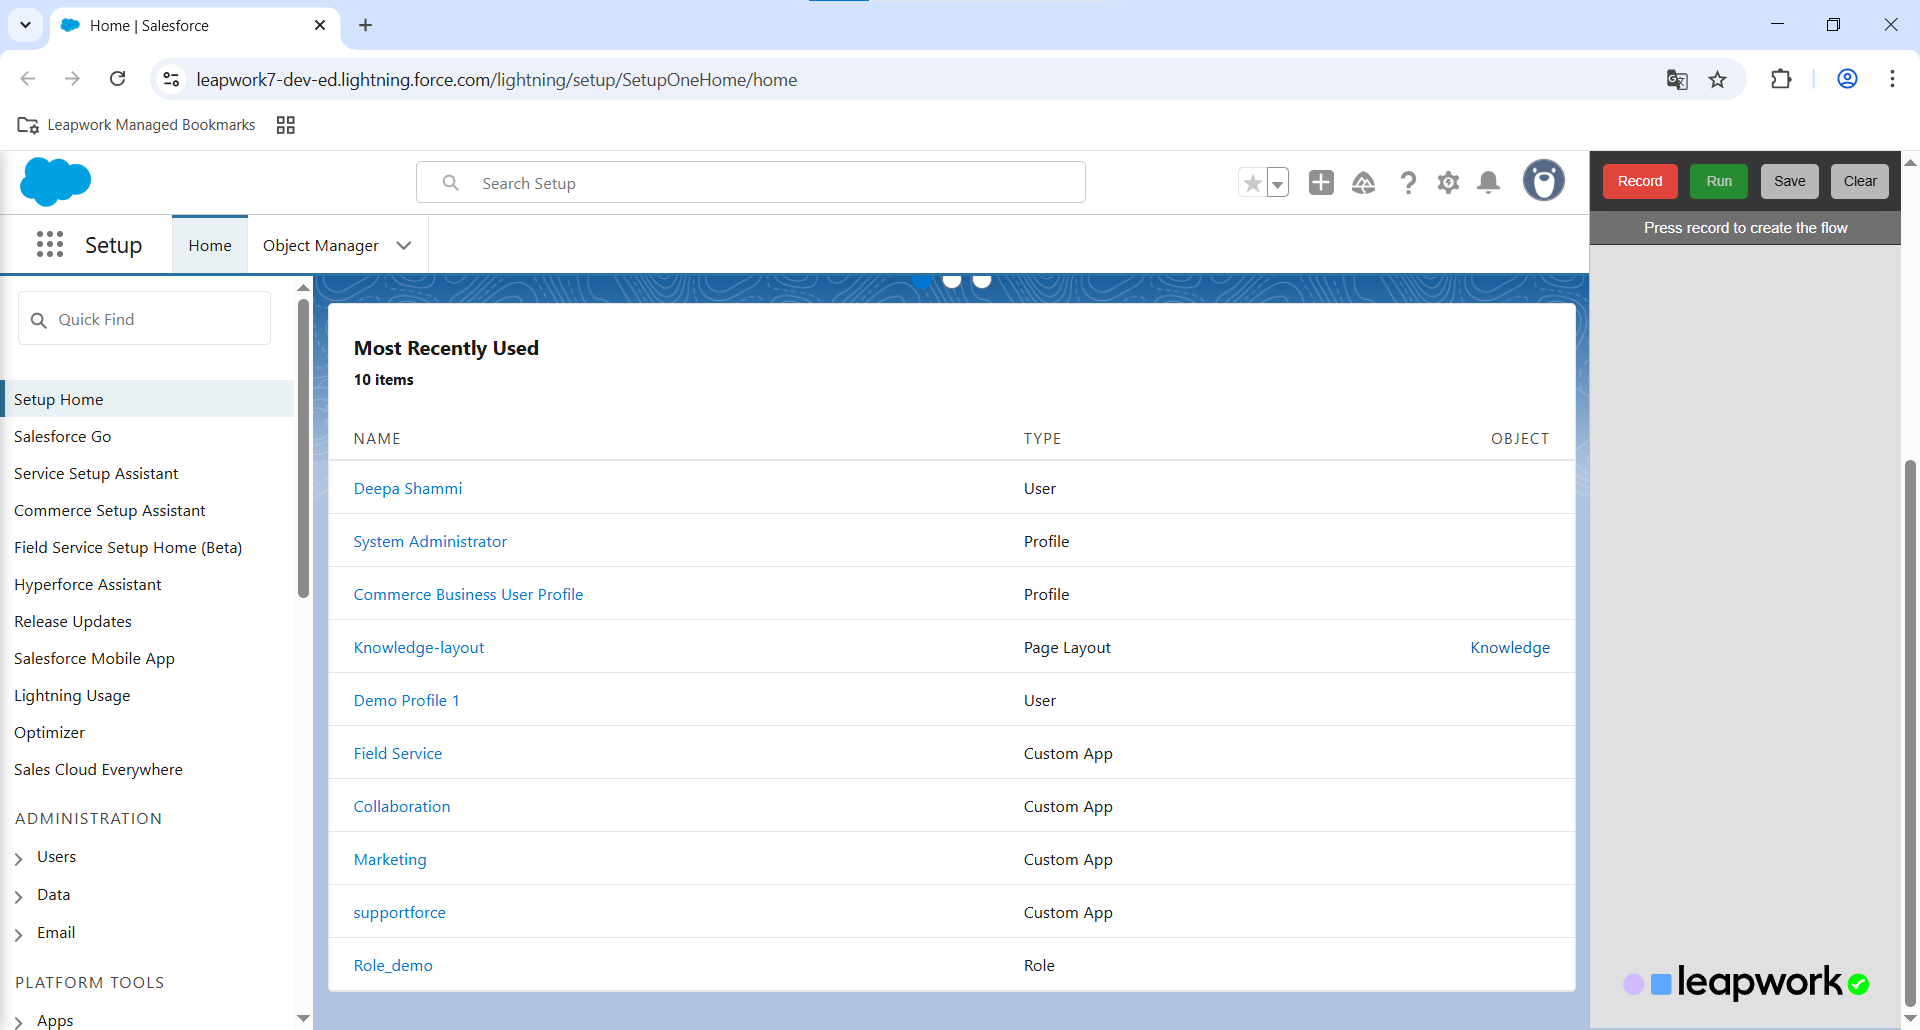Screen dimensions: 1920x1030
Task: Open Chrome extensions puzzle icon
Action: (x=1781, y=79)
